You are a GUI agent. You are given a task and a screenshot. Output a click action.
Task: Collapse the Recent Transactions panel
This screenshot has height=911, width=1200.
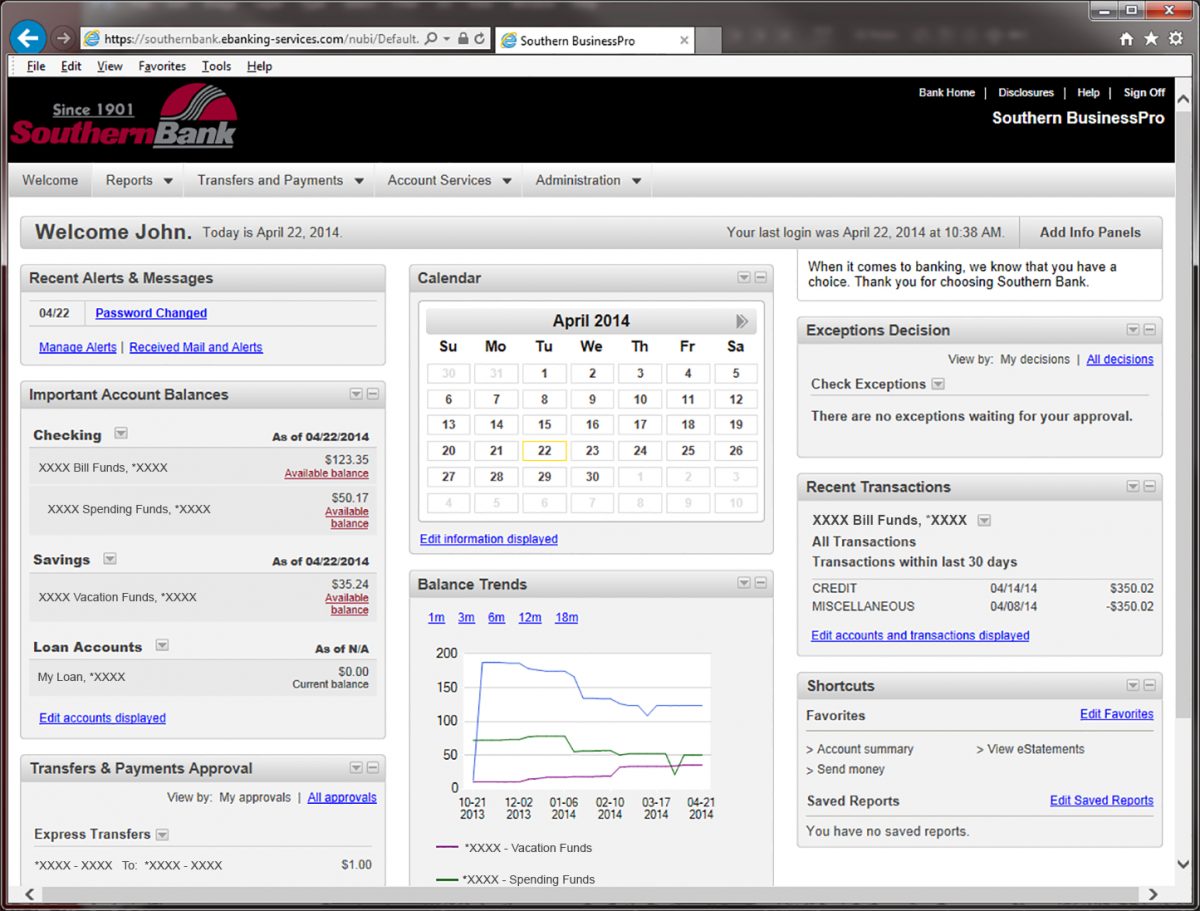(1149, 486)
